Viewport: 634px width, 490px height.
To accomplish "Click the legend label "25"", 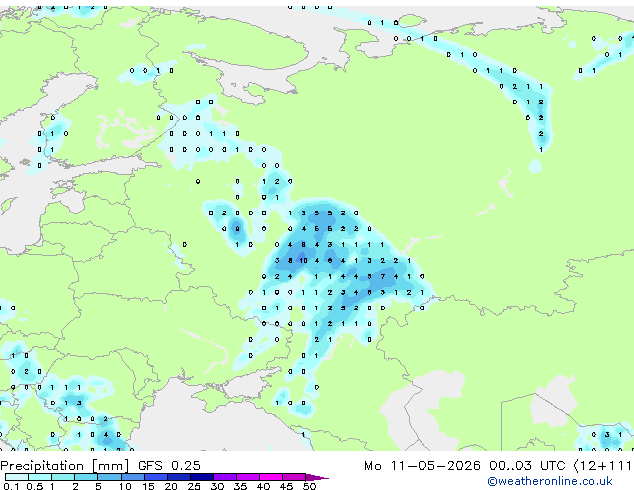I will [x=194, y=486].
